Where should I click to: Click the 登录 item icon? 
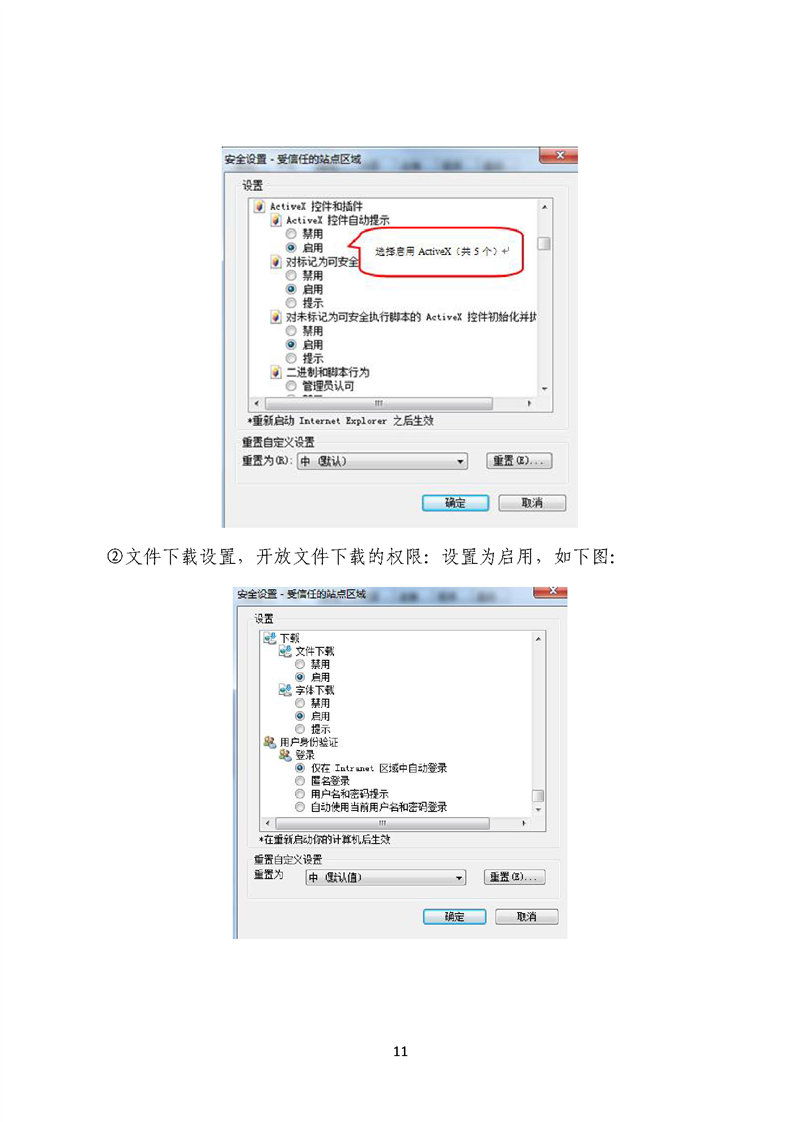(x=285, y=755)
